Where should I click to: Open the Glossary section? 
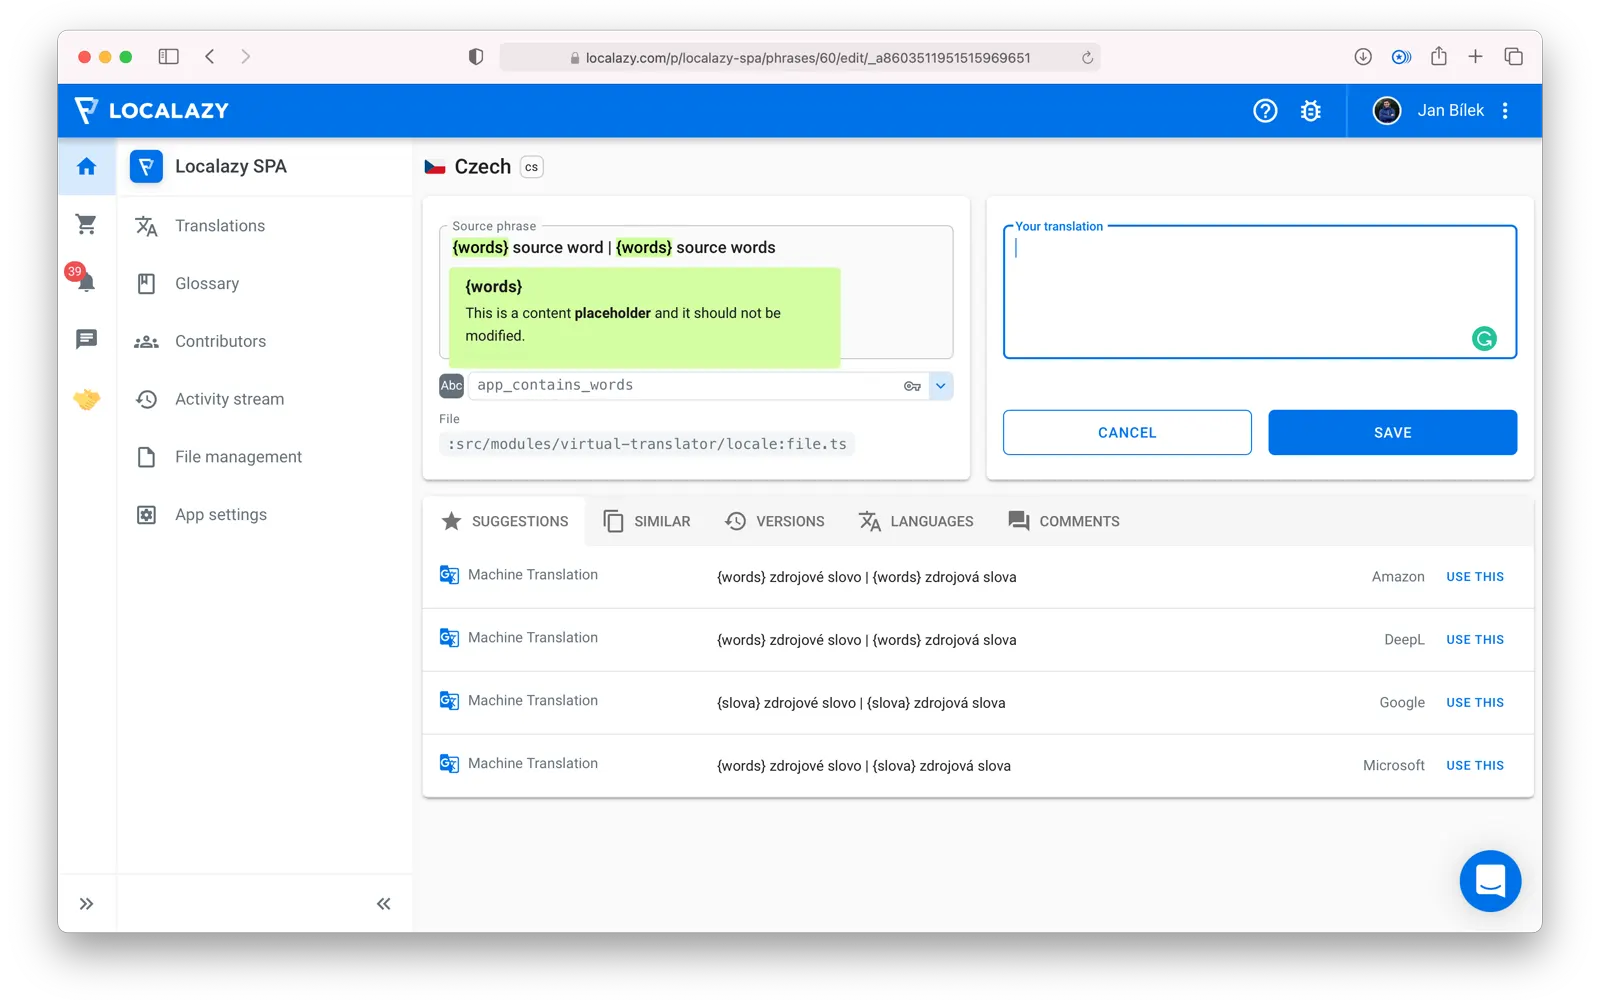[207, 284]
